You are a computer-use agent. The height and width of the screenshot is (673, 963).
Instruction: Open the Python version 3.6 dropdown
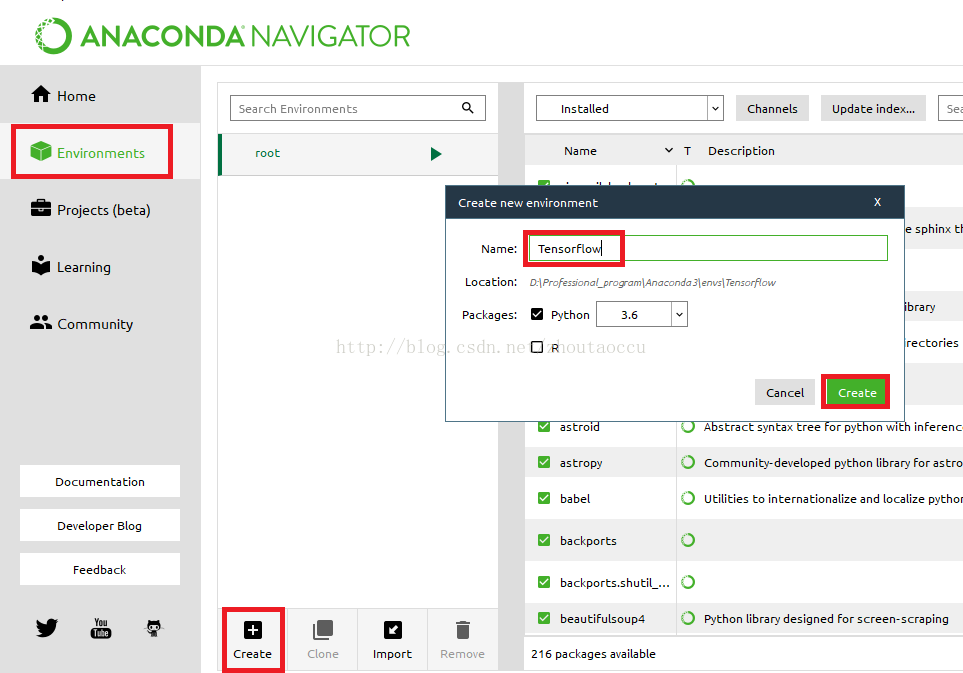click(641, 314)
